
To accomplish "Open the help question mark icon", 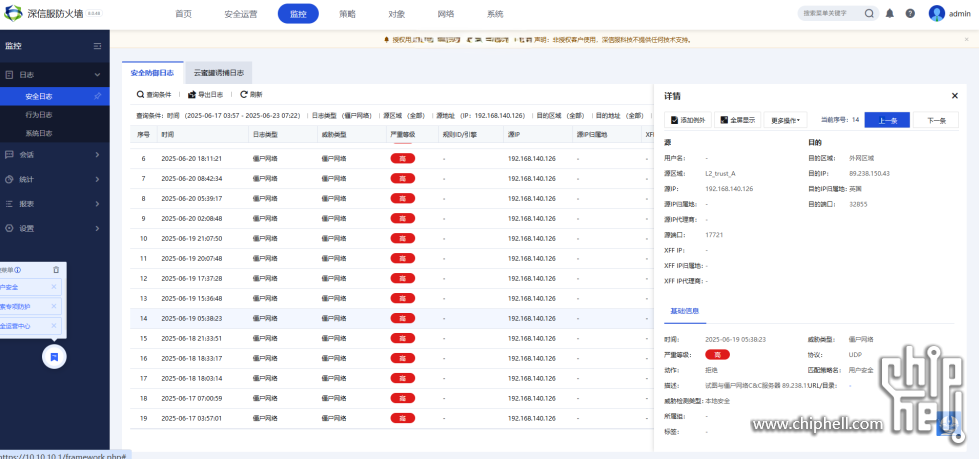I will click(x=910, y=14).
